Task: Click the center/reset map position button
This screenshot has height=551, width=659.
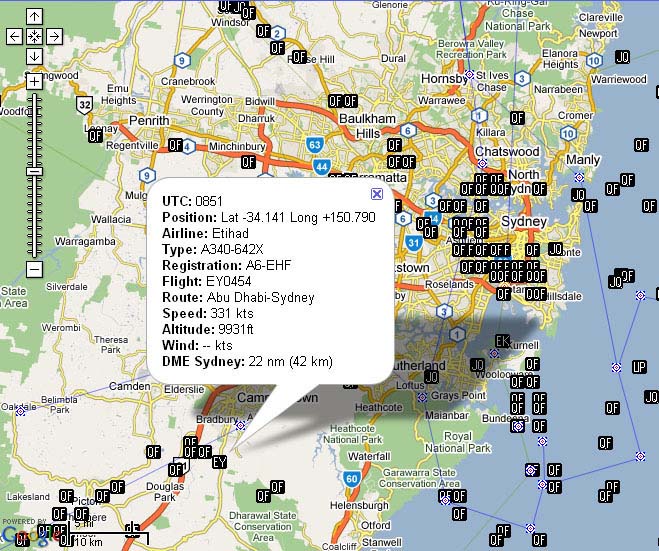Action: (x=34, y=37)
